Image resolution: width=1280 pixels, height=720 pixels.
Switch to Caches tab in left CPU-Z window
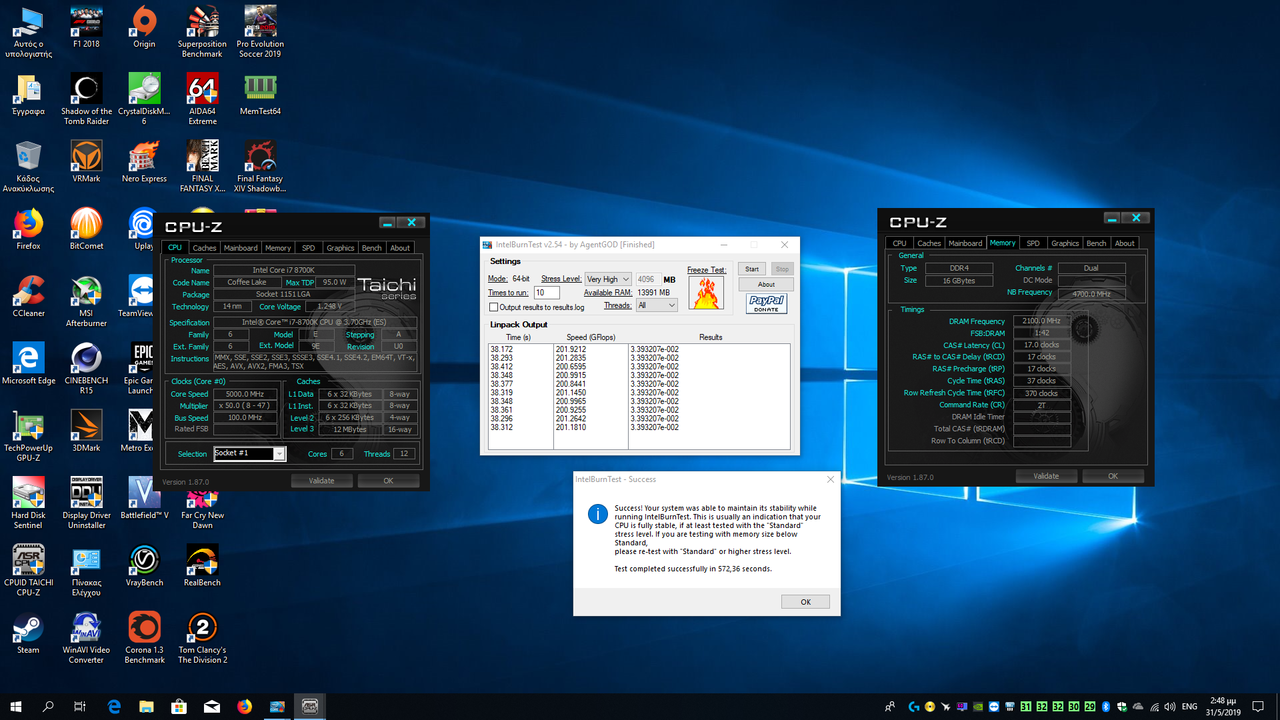(x=204, y=248)
